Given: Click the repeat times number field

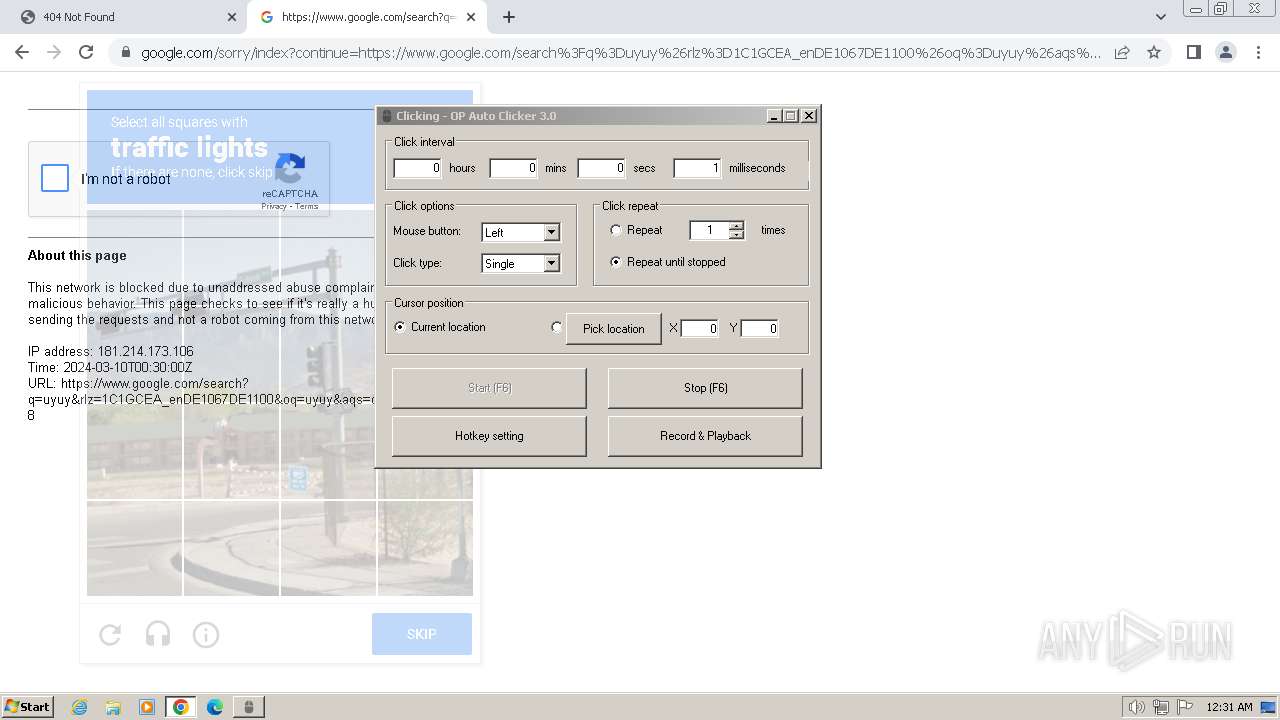Looking at the screenshot, I should (709, 230).
